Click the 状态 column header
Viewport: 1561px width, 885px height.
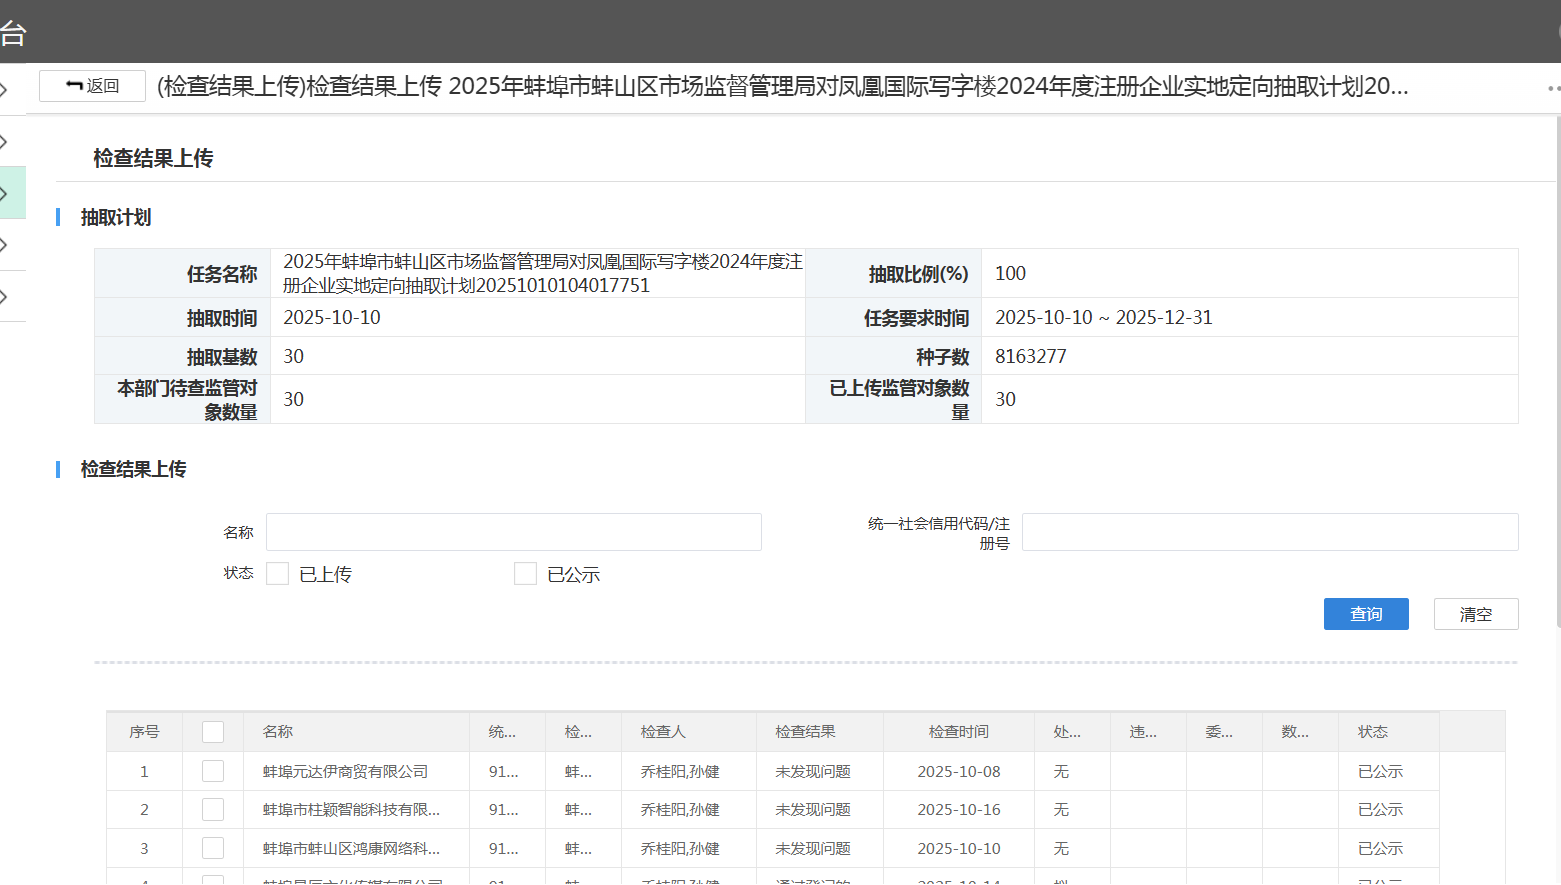pos(1372,732)
